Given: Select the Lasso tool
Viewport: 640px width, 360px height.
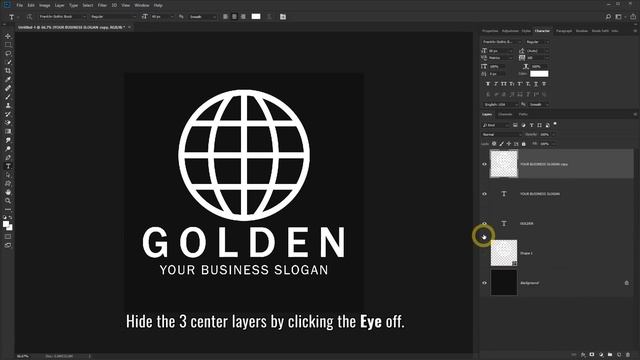Looking at the screenshot, I should 8,53.
